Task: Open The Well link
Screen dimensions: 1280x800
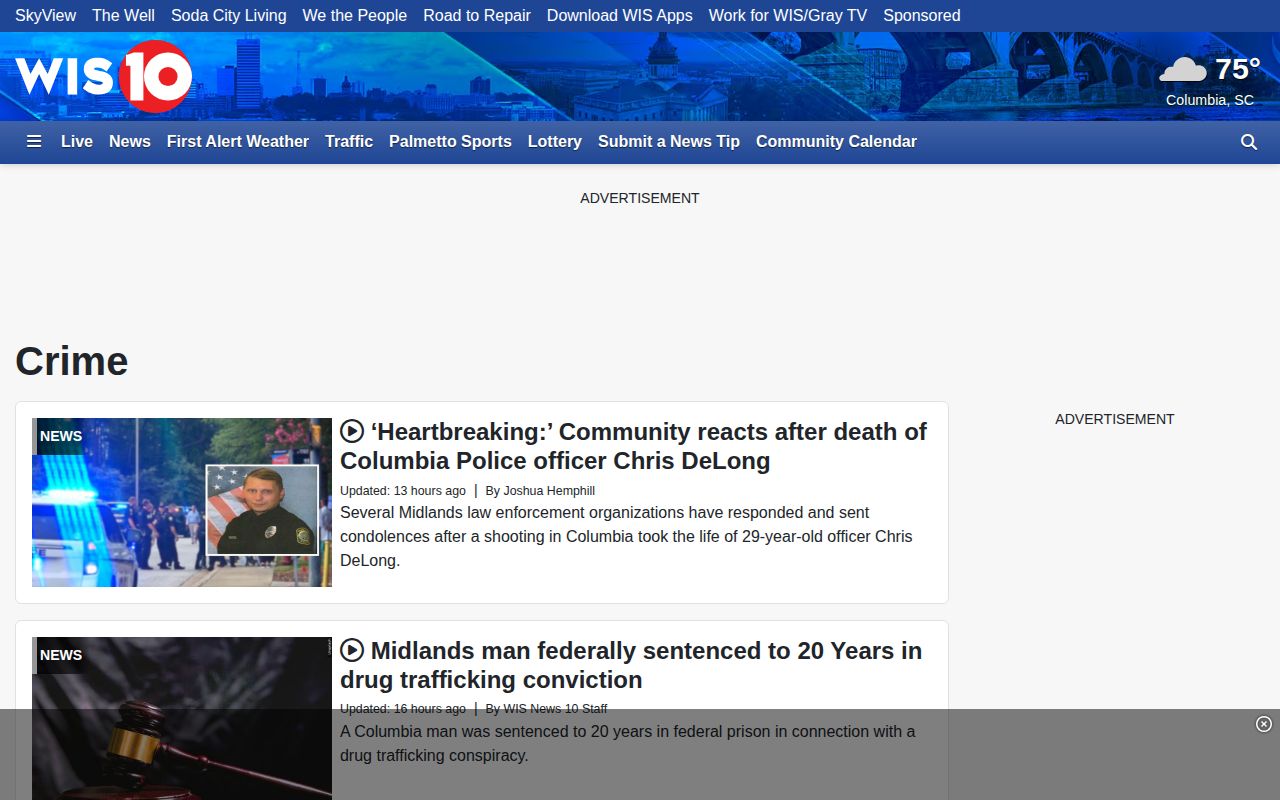Action: (x=124, y=15)
